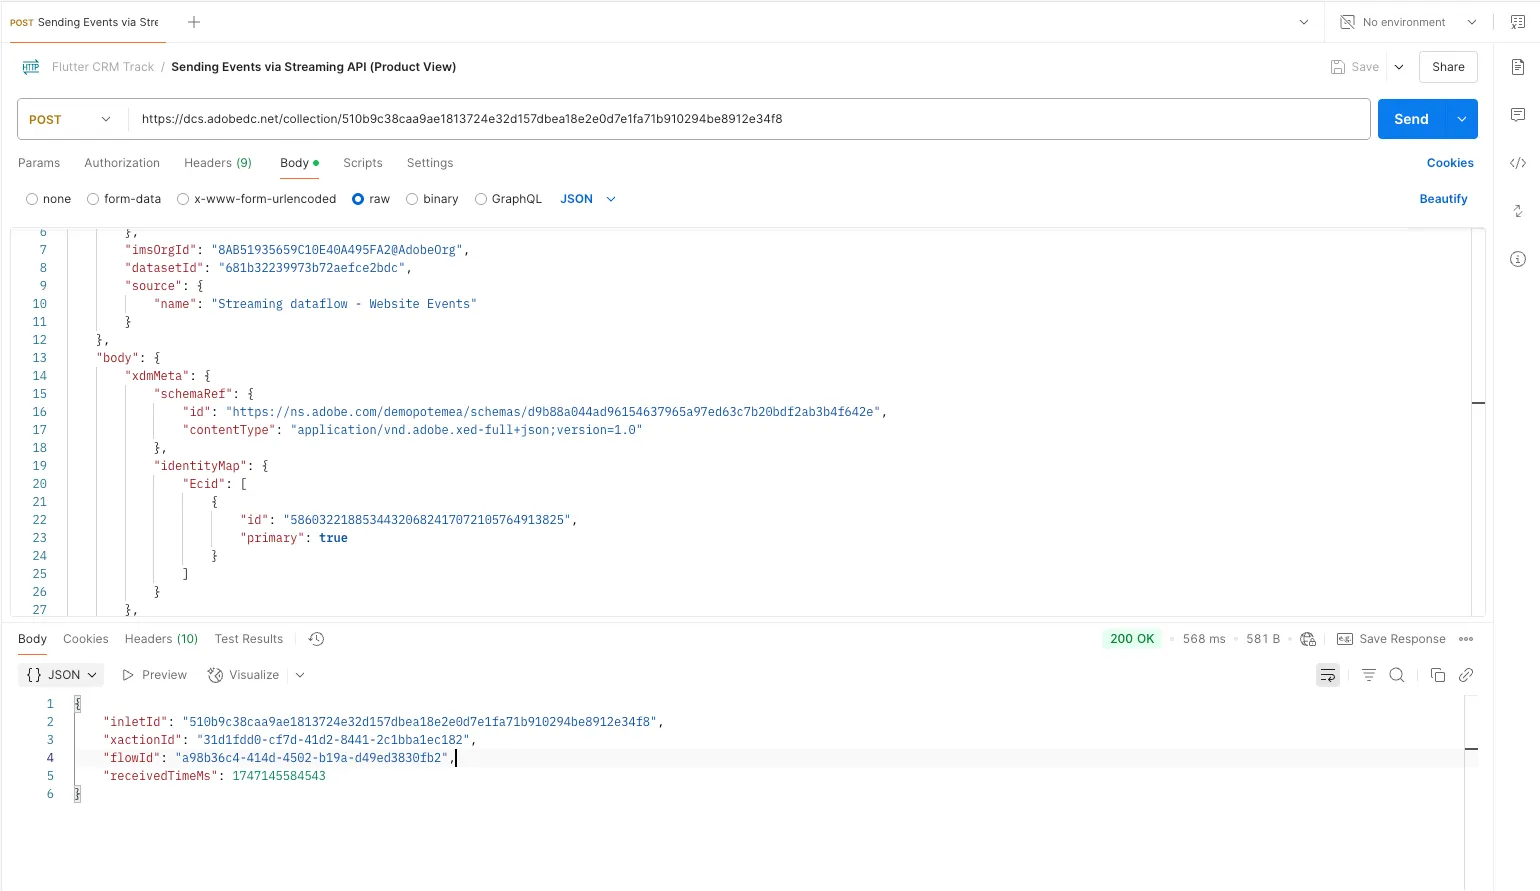1540x891 pixels.
Task: Select the none body type
Action: tap(32, 199)
